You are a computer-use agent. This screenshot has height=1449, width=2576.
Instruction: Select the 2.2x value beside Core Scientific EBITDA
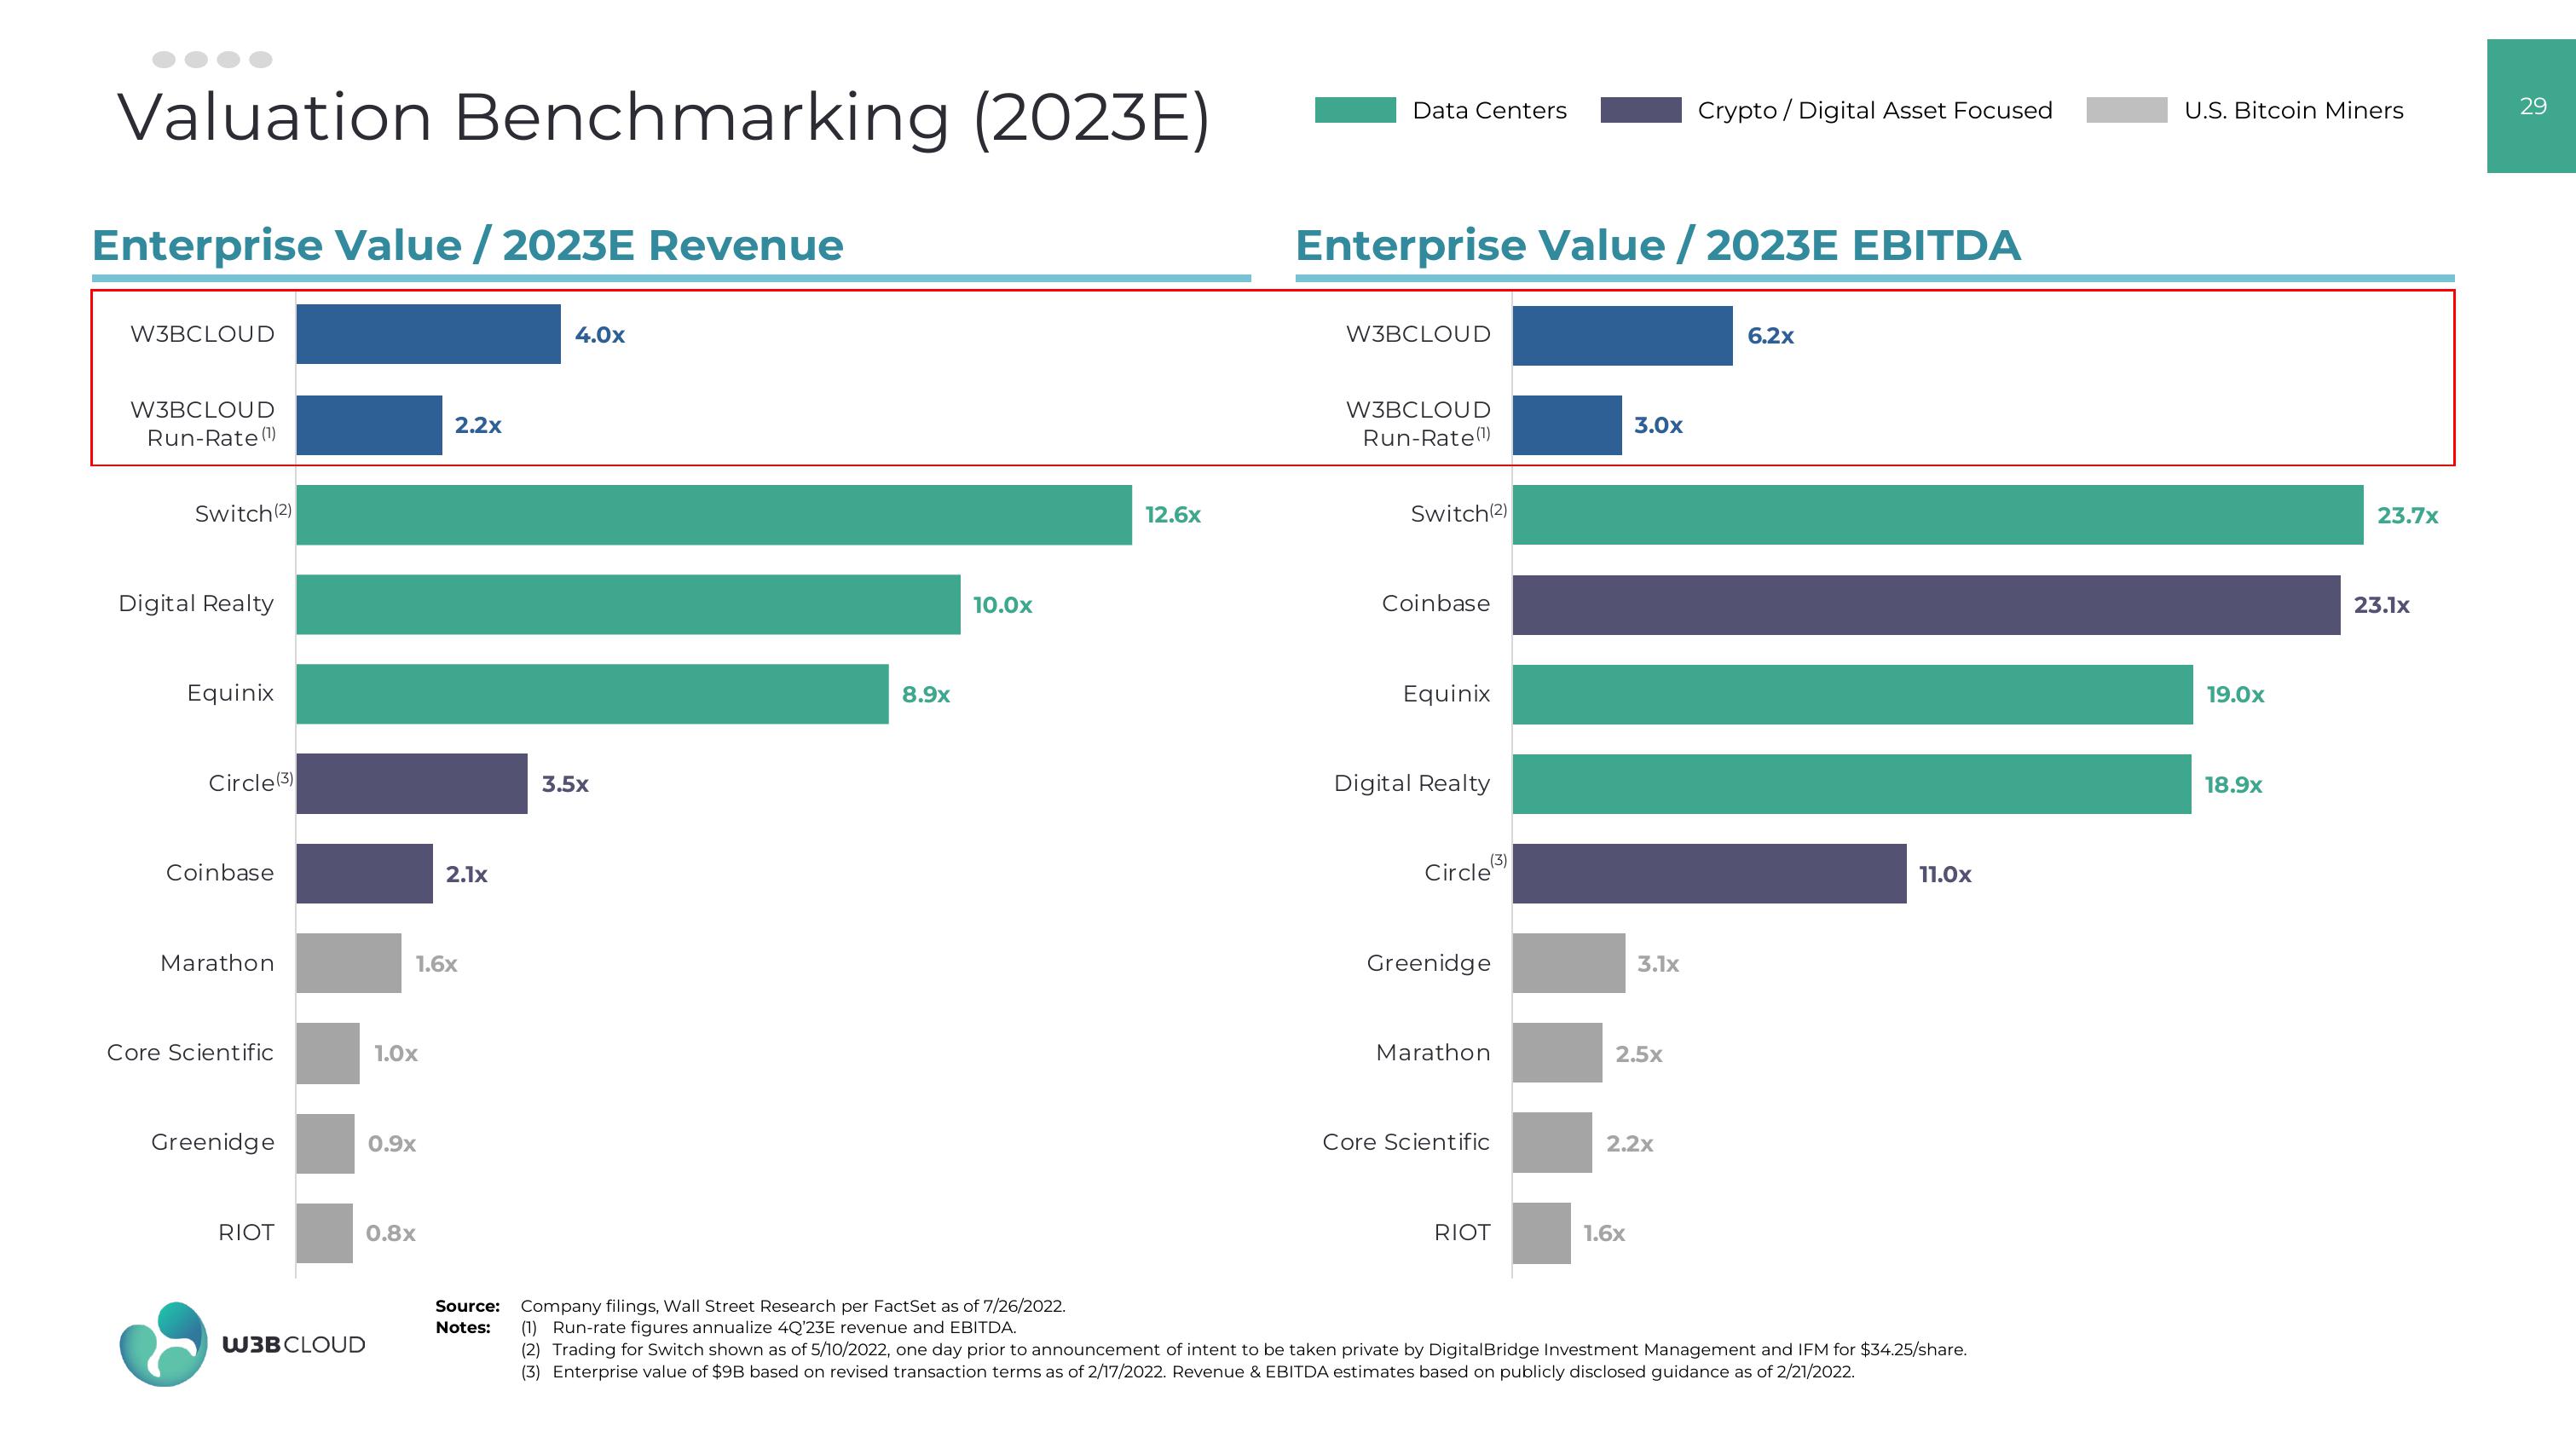[1629, 1143]
